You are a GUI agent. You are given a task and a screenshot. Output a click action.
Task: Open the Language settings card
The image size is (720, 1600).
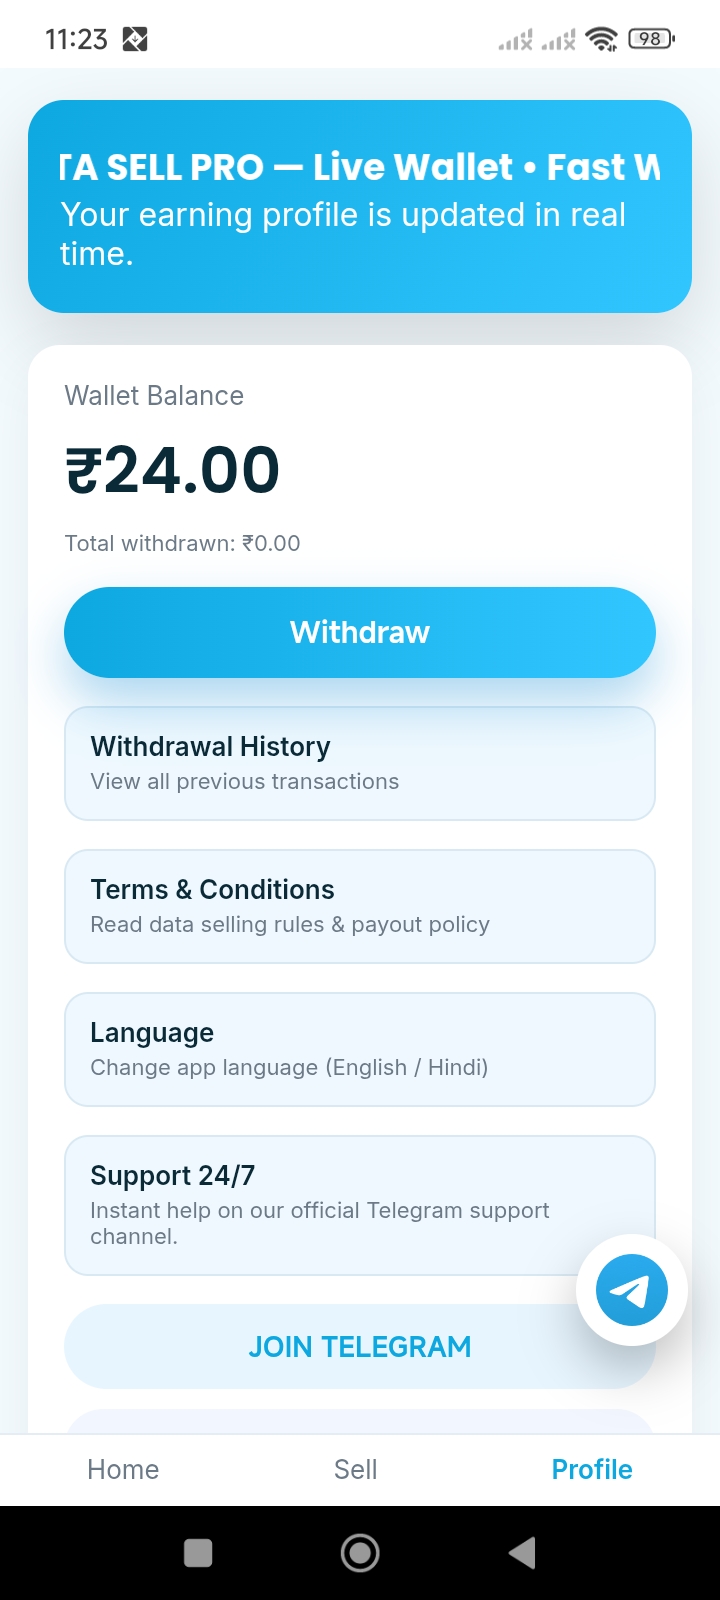click(360, 1049)
